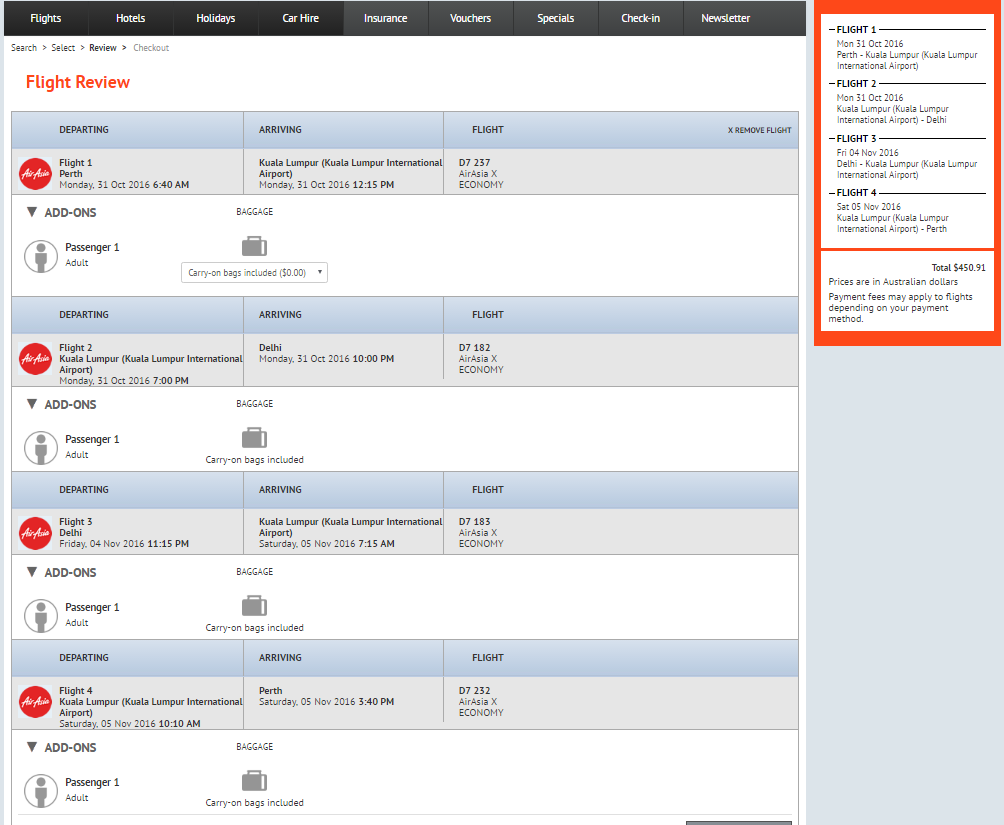Click Mon 31 Oct 2016 under sidebar FLIGHT 1
The image size is (1004, 825).
point(870,44)
